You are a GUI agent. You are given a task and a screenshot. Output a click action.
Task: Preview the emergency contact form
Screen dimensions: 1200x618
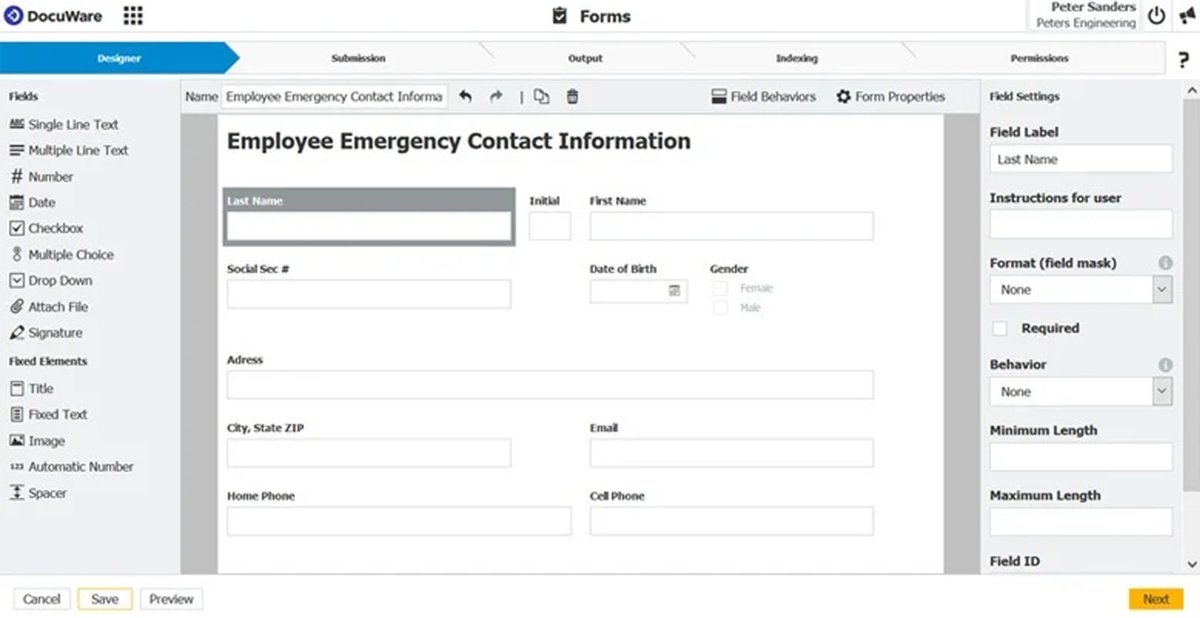171,598
